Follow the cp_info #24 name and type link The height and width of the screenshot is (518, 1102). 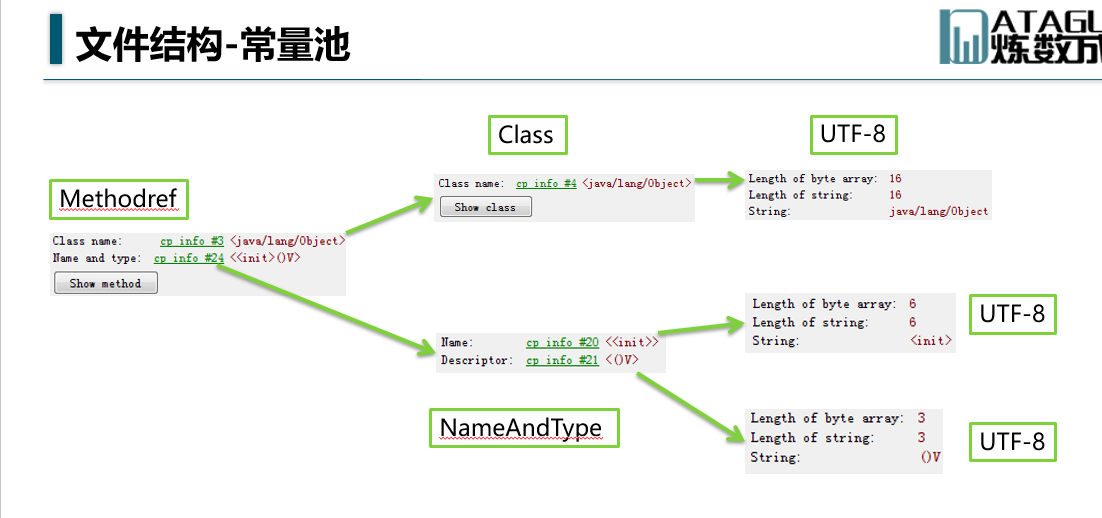click(x=189, y=258)
